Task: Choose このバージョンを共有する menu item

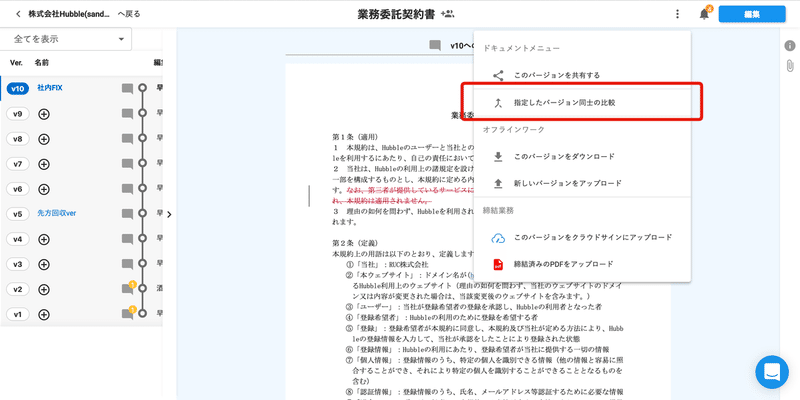Action: point(582,76)
